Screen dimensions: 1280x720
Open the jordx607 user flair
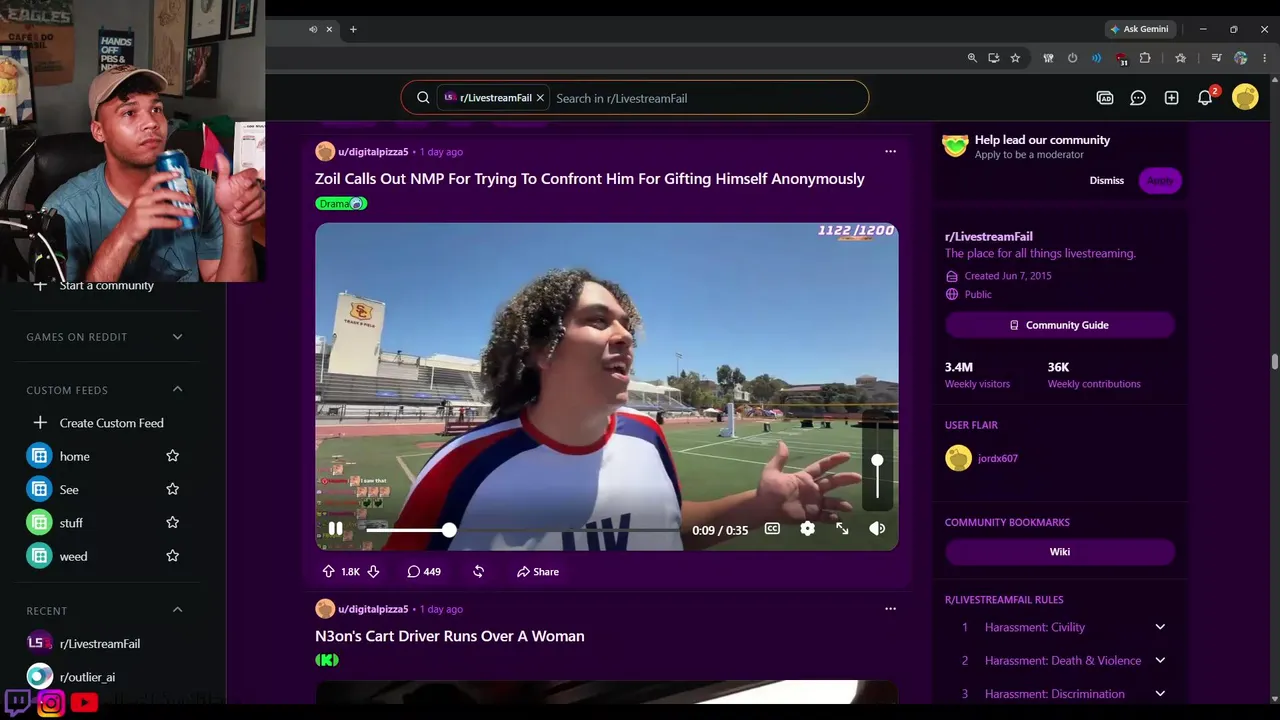point(982,458)
